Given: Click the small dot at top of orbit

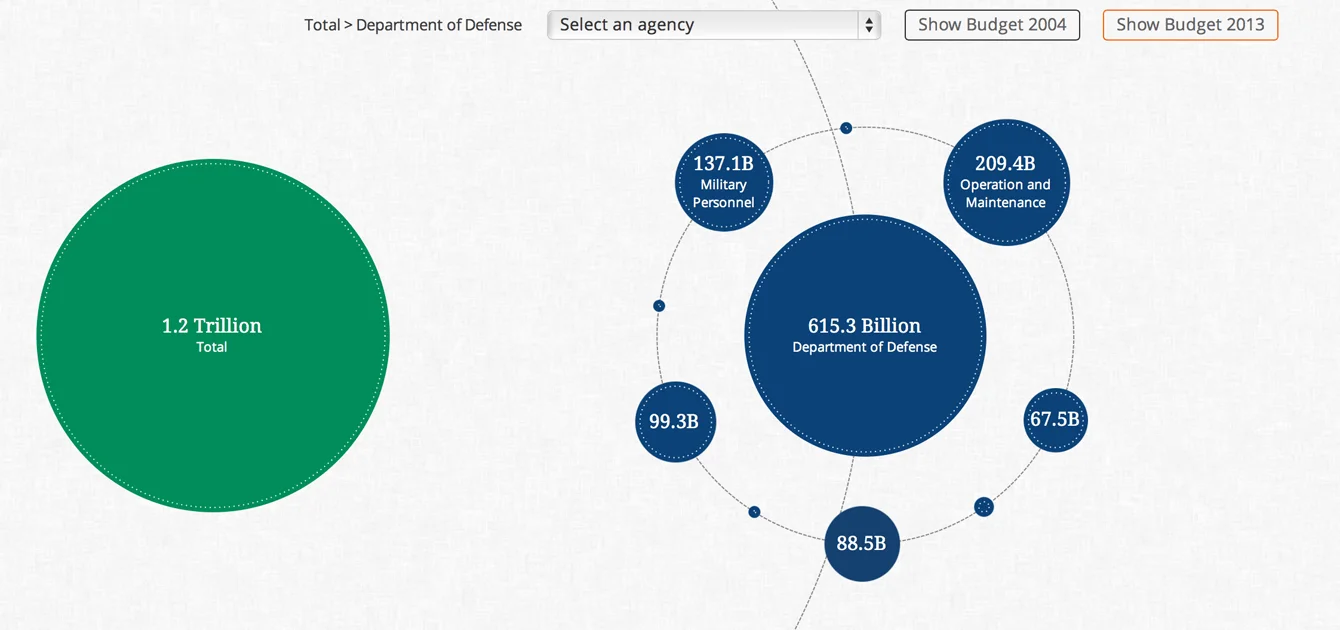Looking at the screenshot, I should pos(845,127).
